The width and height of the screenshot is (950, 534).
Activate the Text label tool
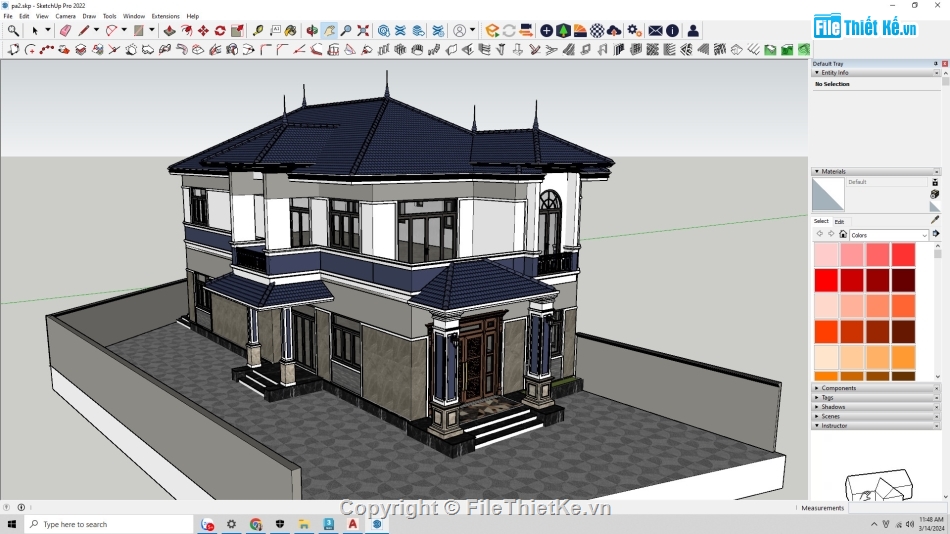pyautogui.click(x=275, y=30)
